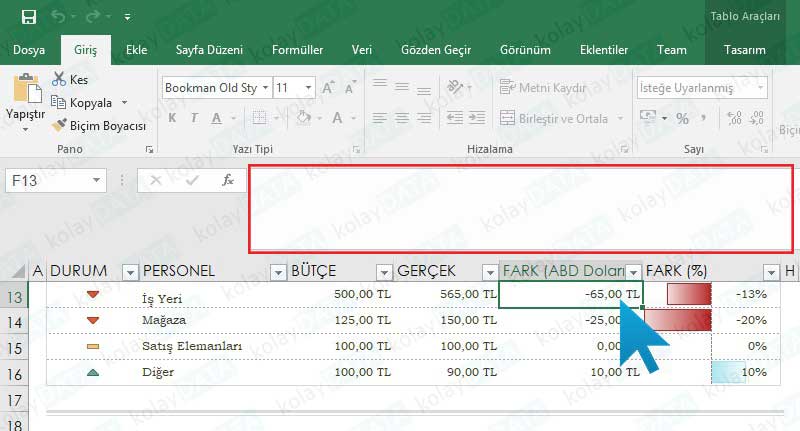Toggle Metni Kaydır wrap text
Image resolution: width=800 pixels, height=431 pixels.
[x=542, y=88]
